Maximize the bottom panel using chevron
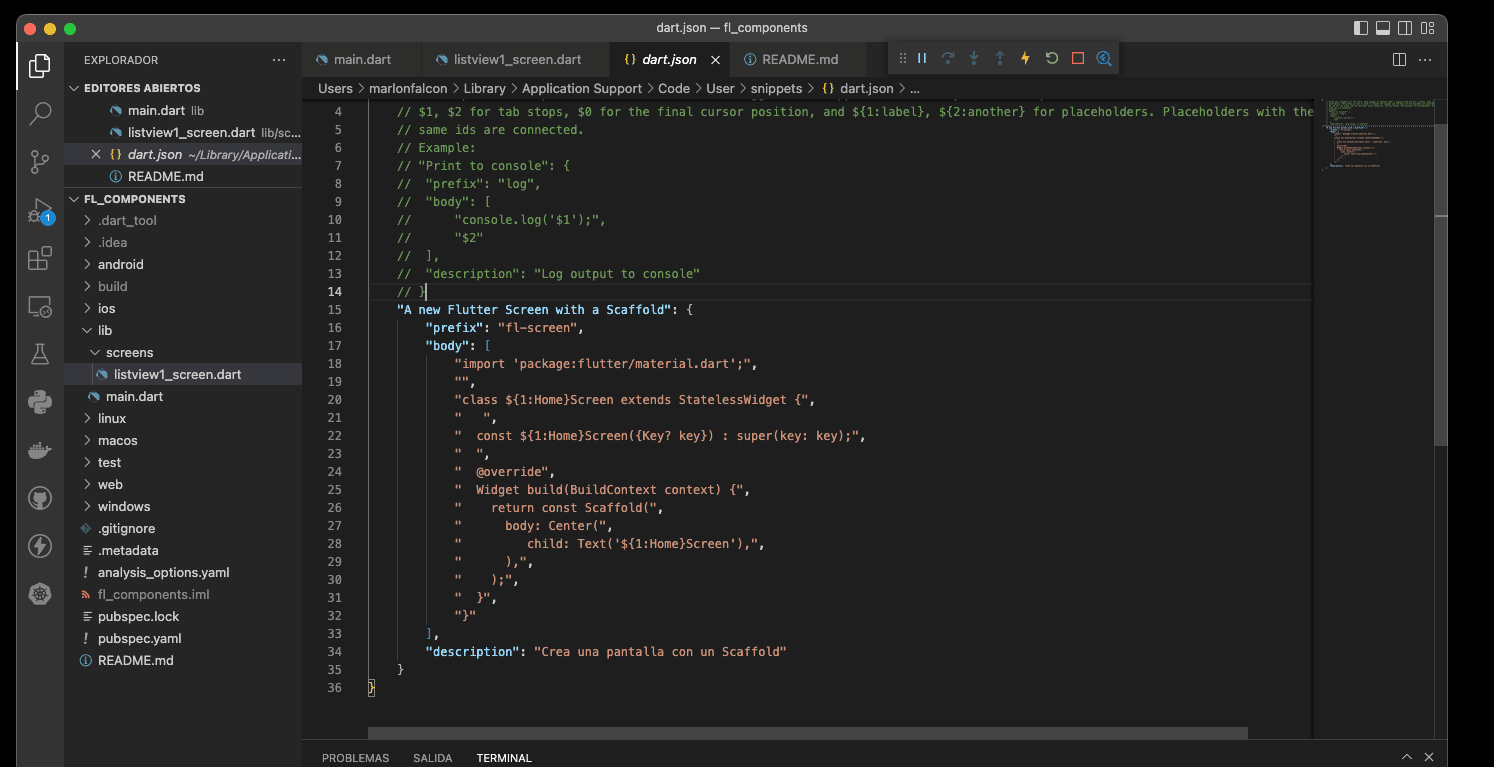Image resolution: width=1494 pixels, height=767 pixels. pos(1407,757)
